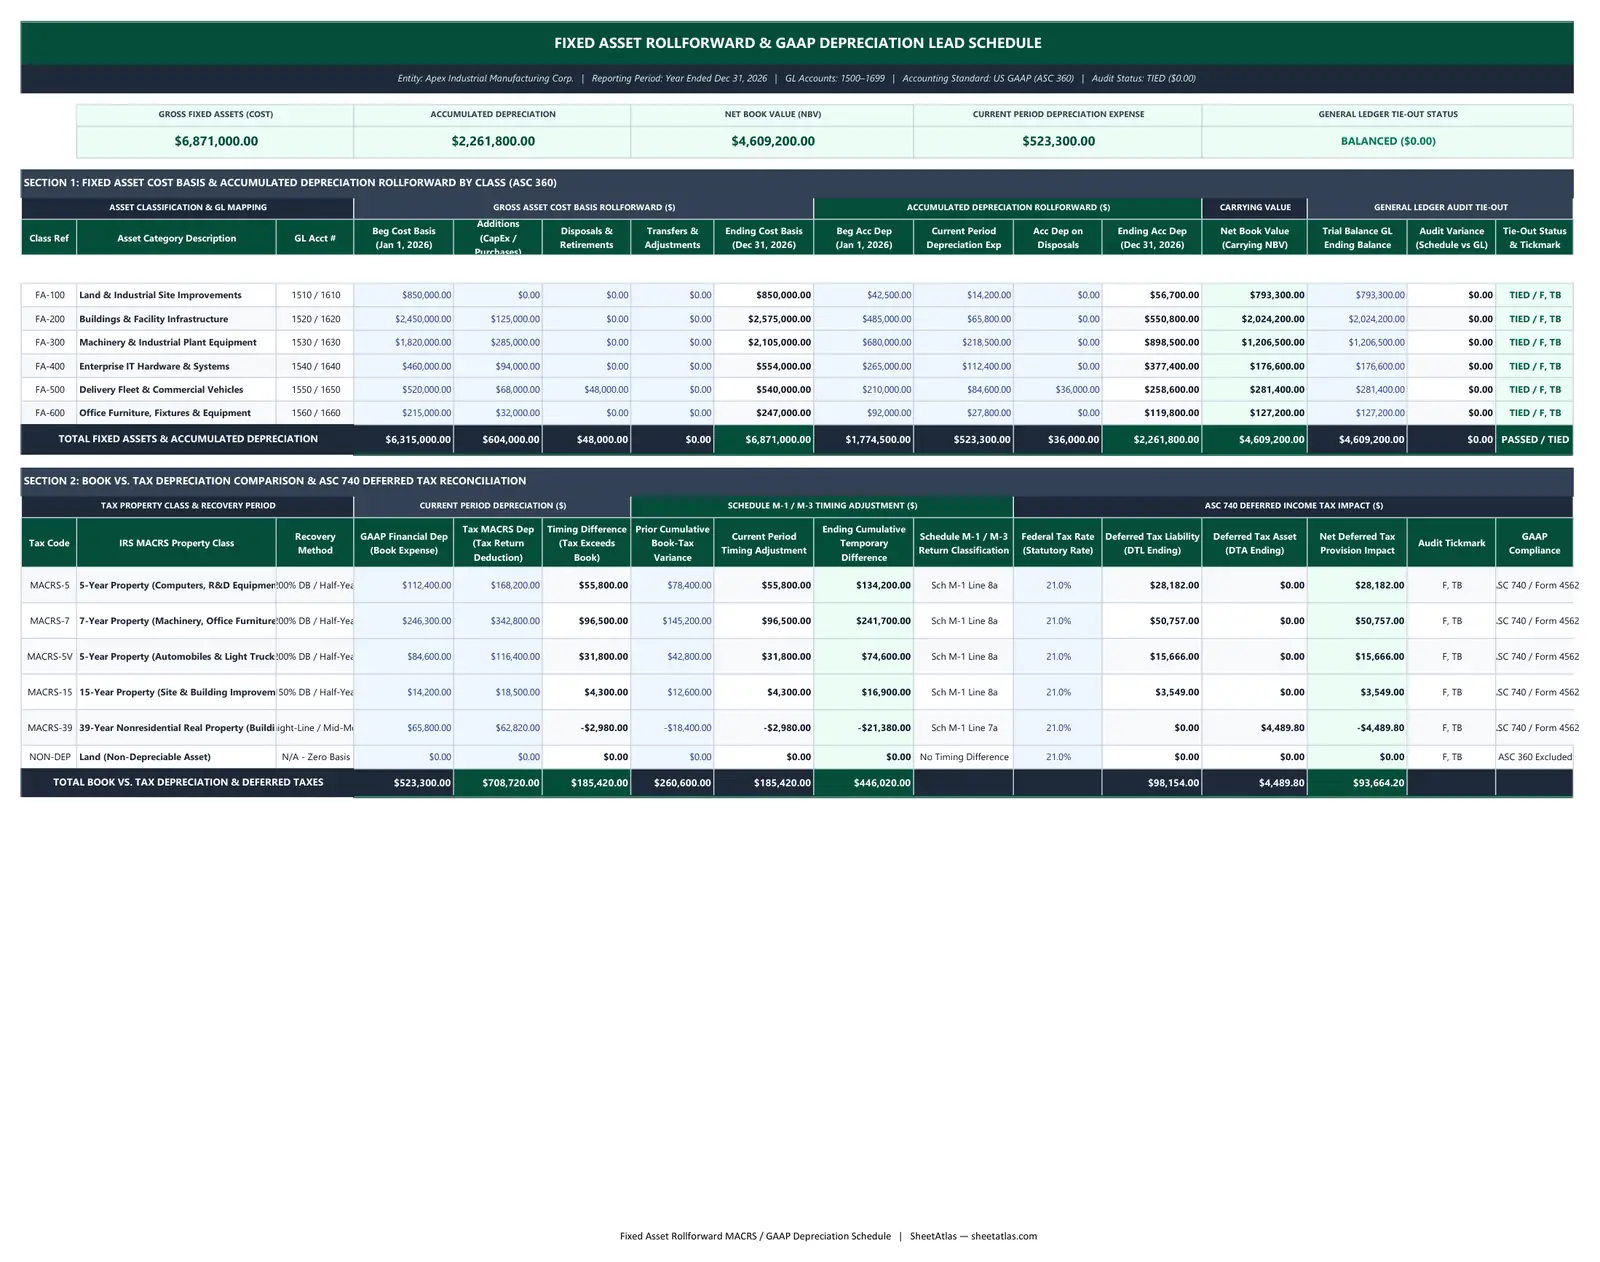Click the MACRS-5 tax code cell
This screenshot has width=1600, height=1262.
49,585
